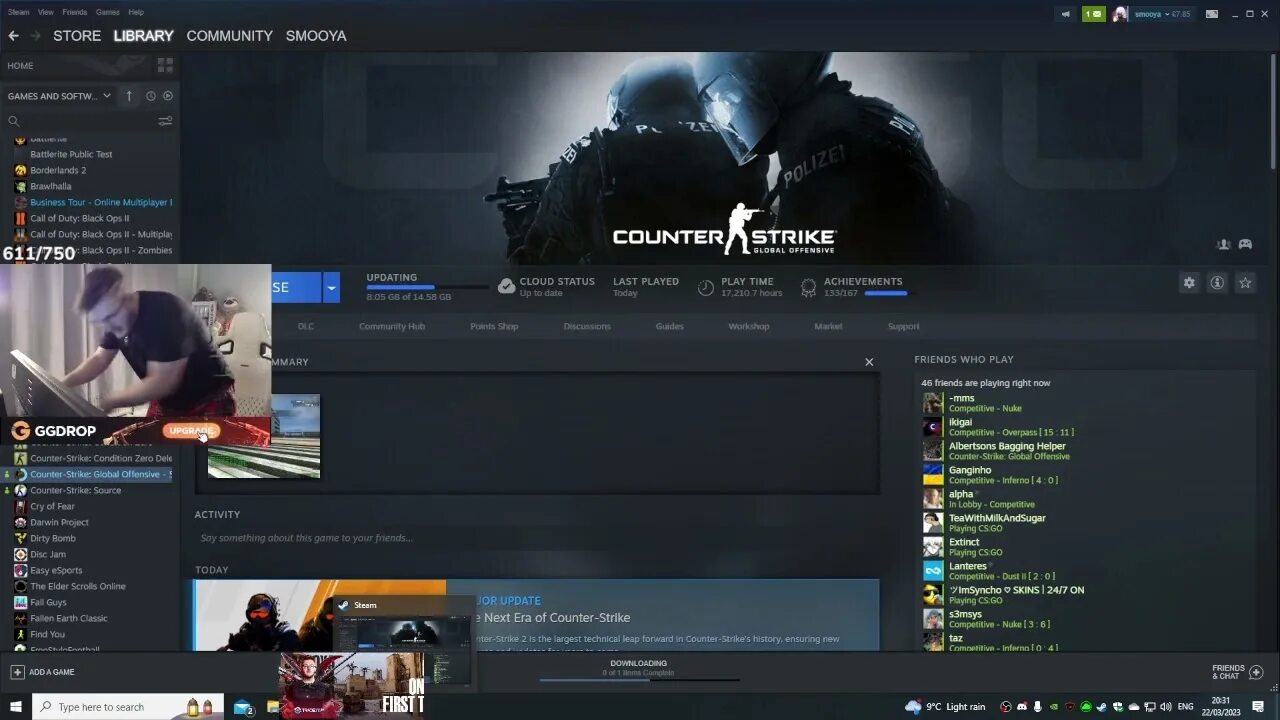Select Counter-Strike: Source in library
The image size is (1280, 720).
click(x=75, y=490)
